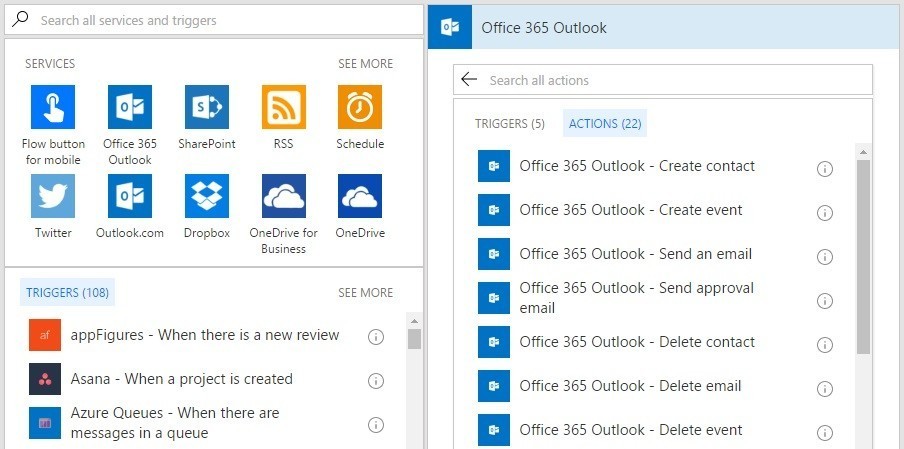Image resolution: width=904 pixels, height=449 pixels.
Task: Select the Twitter service
Action: point(52,196)
